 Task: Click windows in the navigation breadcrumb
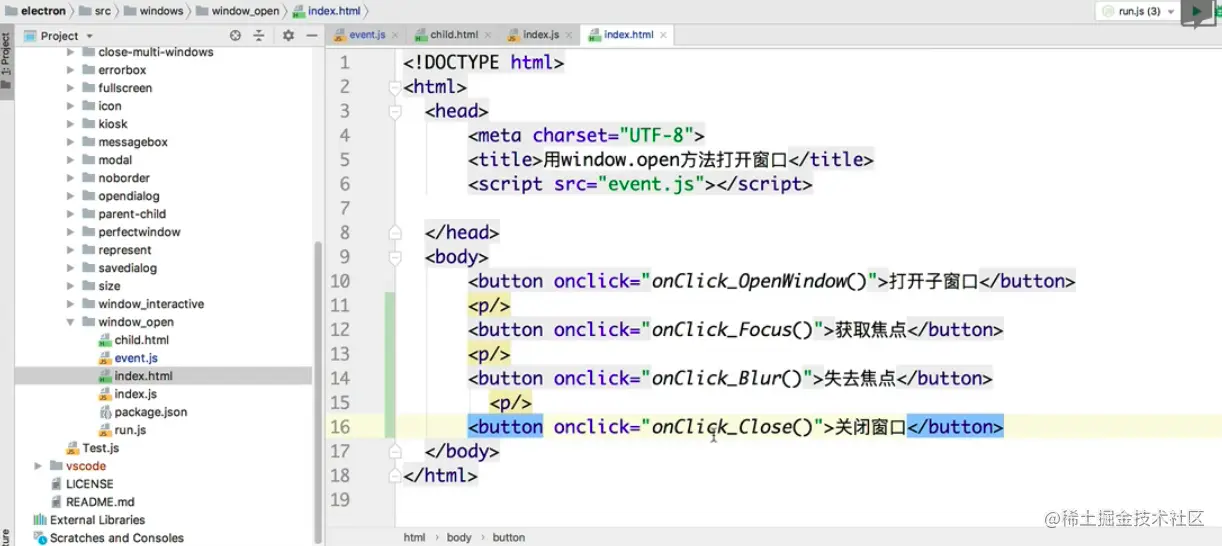pyautogui.click(x=154, y=11)
